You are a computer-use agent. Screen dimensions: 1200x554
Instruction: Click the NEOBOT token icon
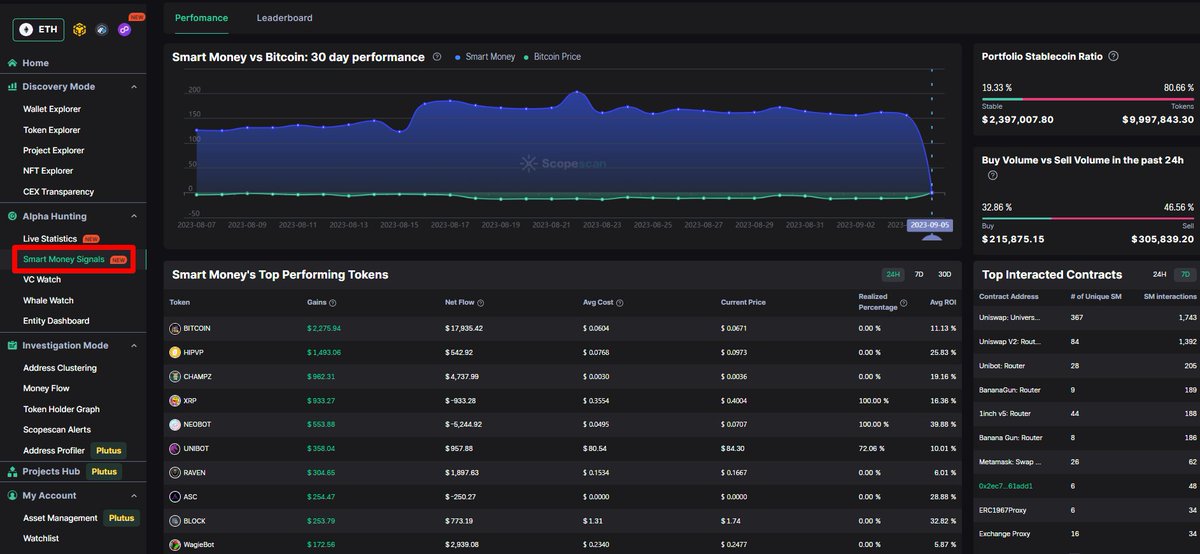[175, 424]
